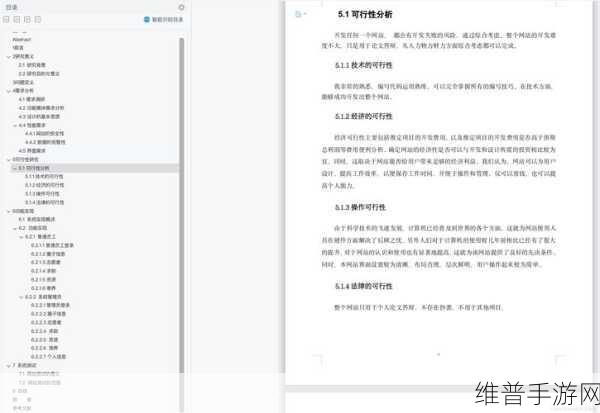Image resolution: width=600 pixels, height=413 pixels.
Task: Go to section 2.1 in the outline
Action: tap(32, 65)
